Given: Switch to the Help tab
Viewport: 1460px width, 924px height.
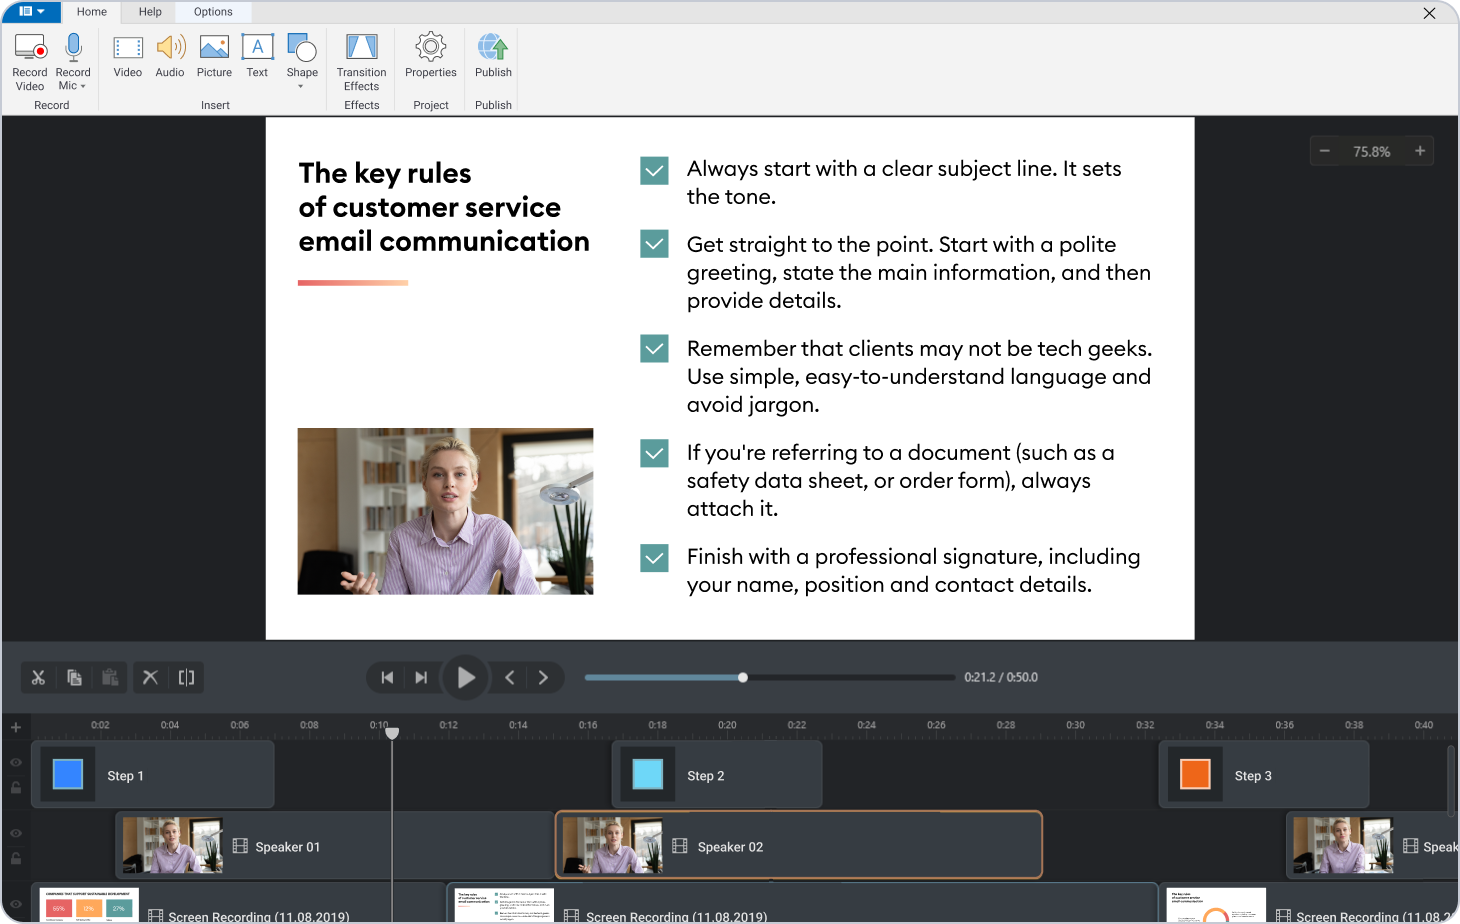Looking at the screenshot, I should pyautogui.click(x=148, y=11).
